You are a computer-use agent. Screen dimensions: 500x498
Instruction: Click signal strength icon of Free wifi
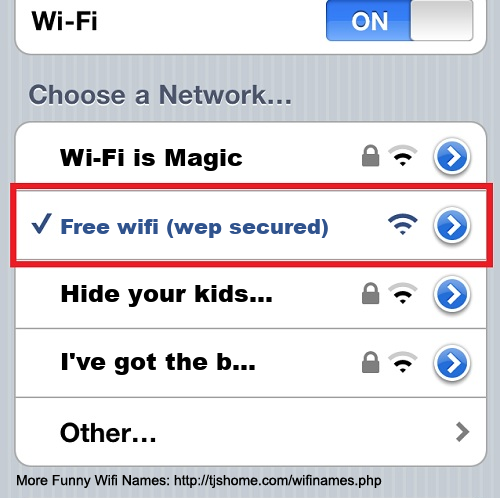[403, 224]
